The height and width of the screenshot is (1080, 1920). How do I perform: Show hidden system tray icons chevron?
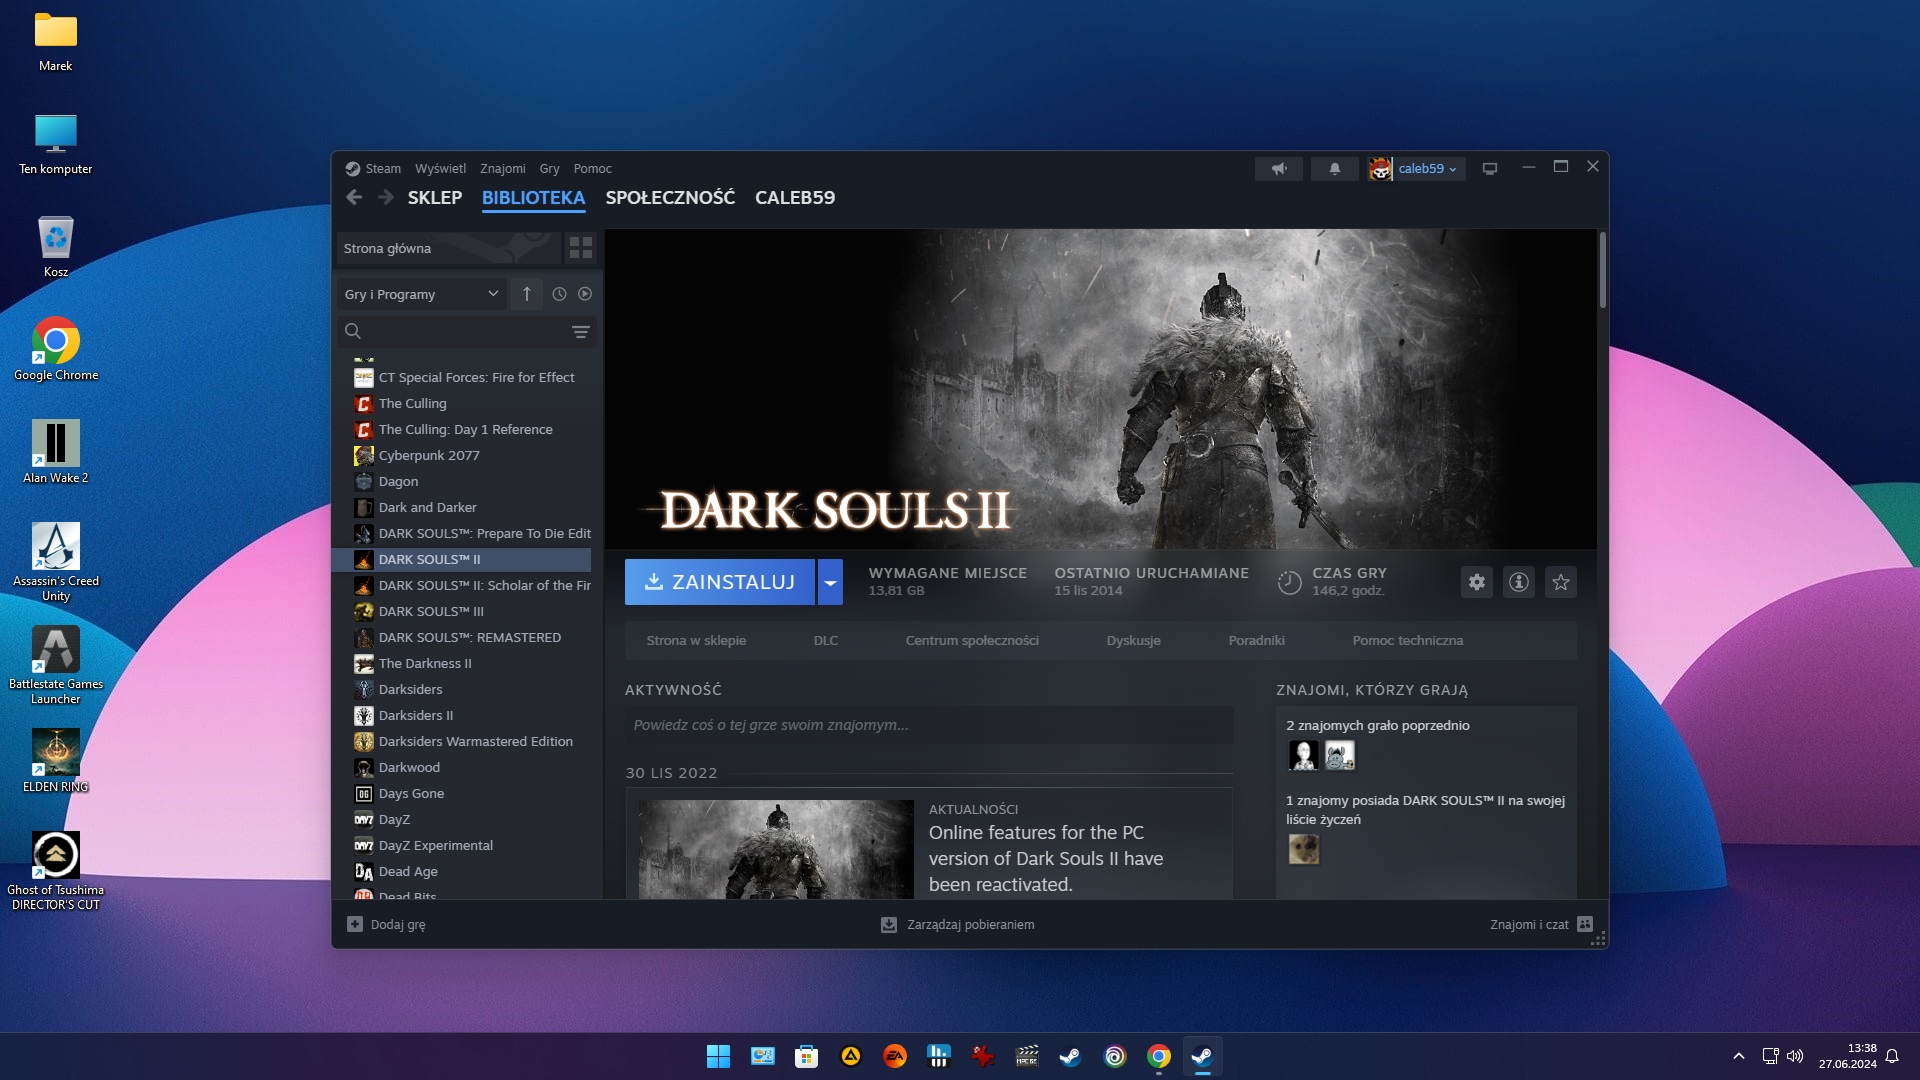(1739, 1056)
